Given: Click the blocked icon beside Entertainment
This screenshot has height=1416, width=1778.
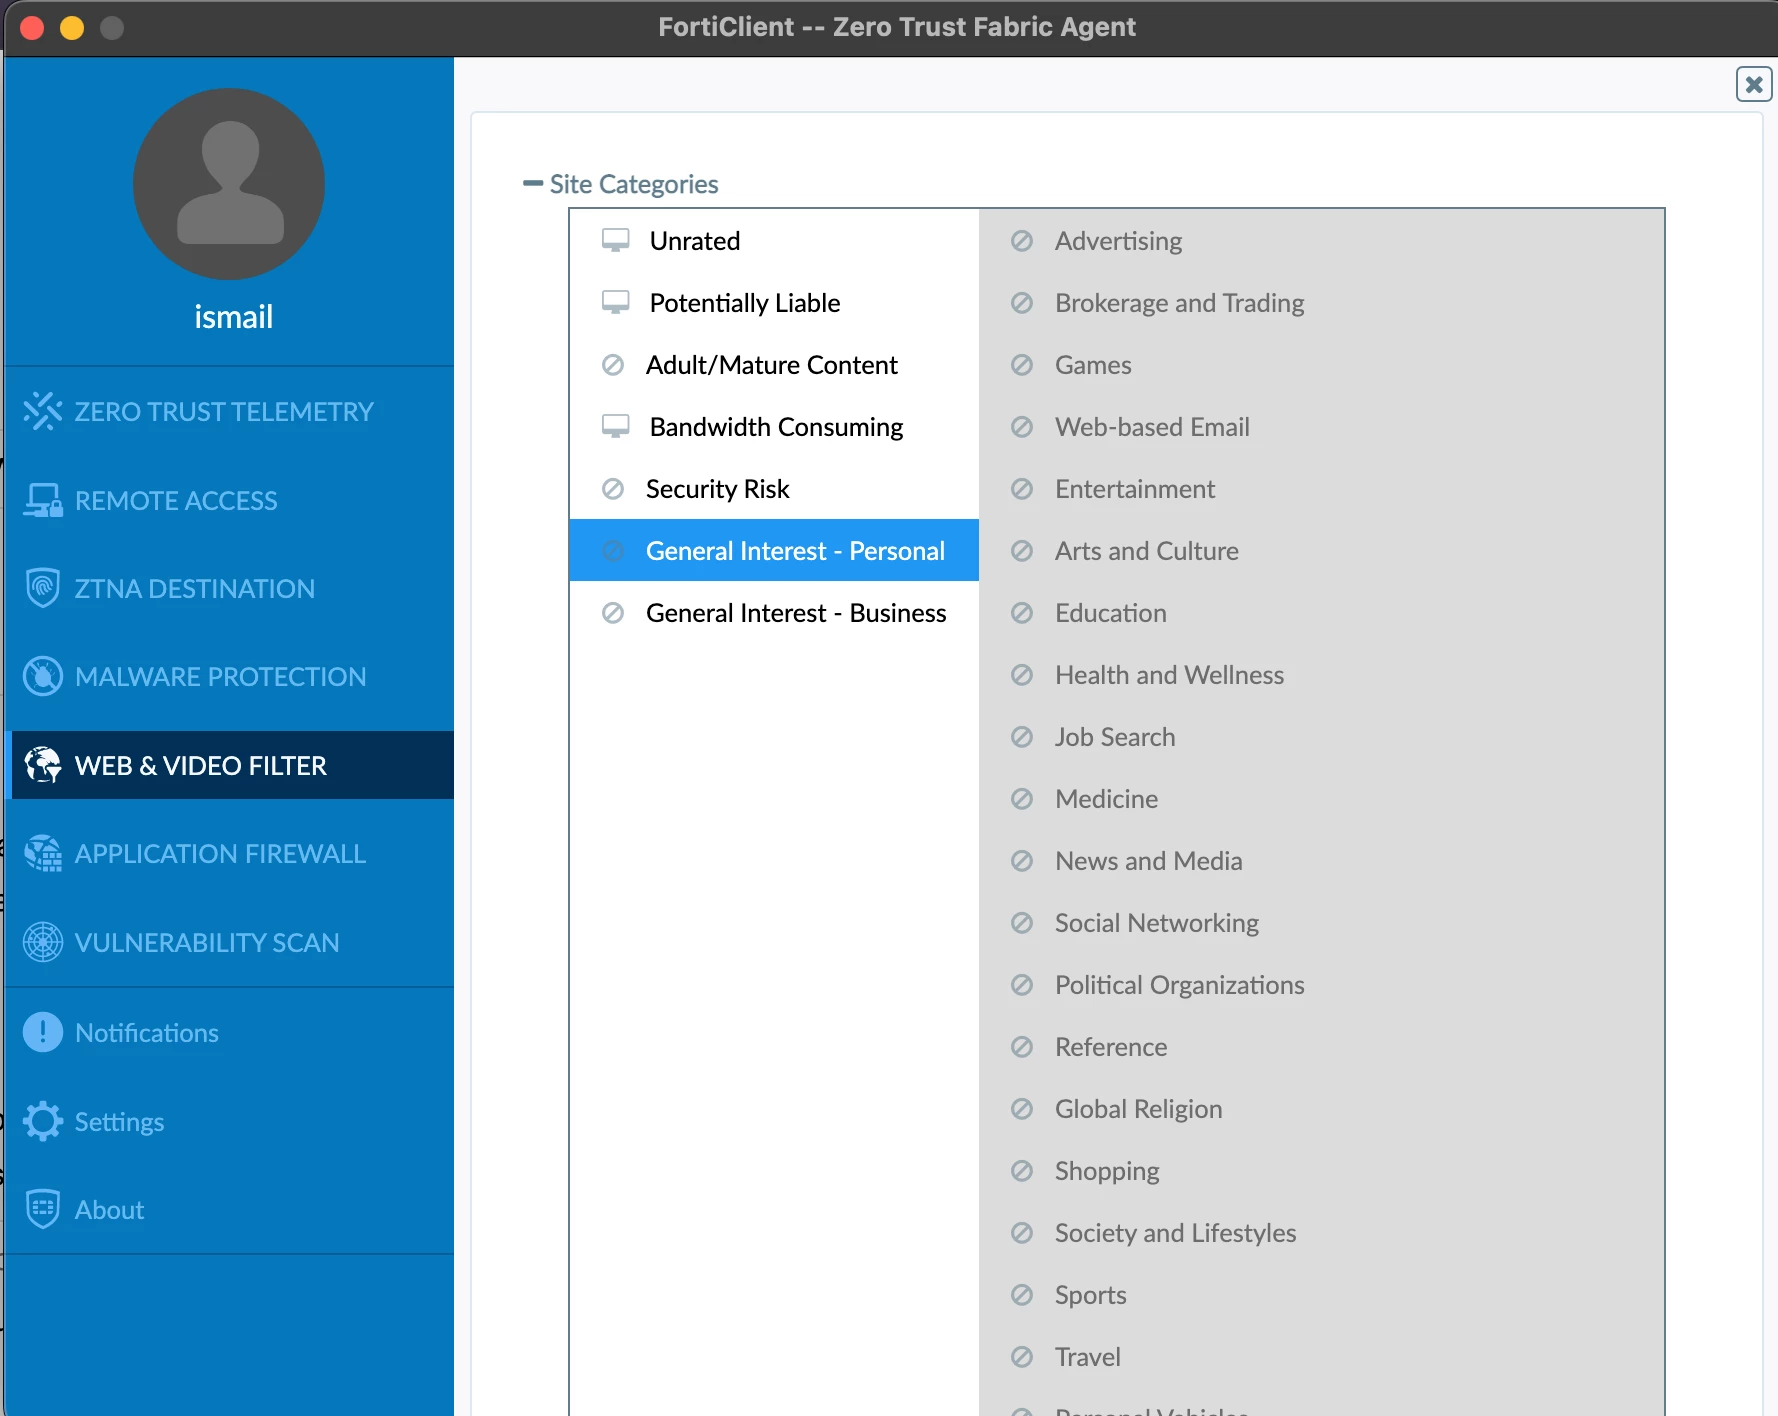Looking at the screenshot, I should (x=1022, y=489).
